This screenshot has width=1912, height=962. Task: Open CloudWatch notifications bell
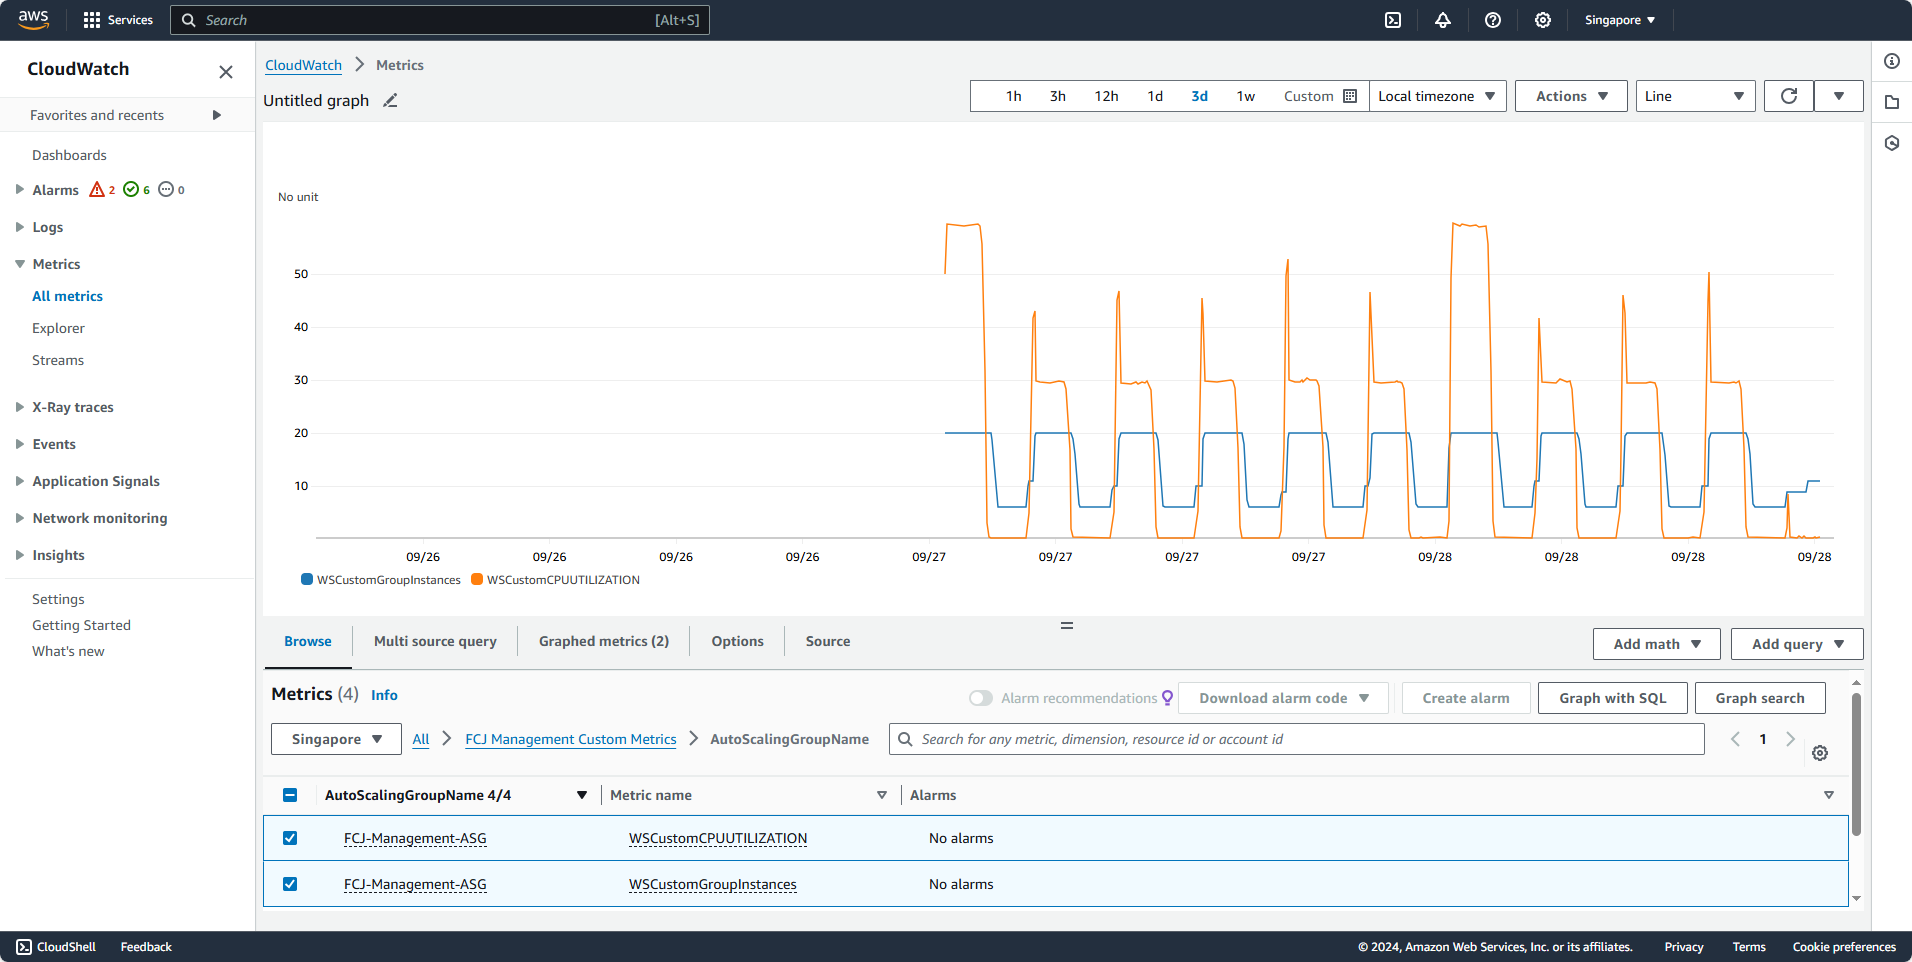point(1442,20)
